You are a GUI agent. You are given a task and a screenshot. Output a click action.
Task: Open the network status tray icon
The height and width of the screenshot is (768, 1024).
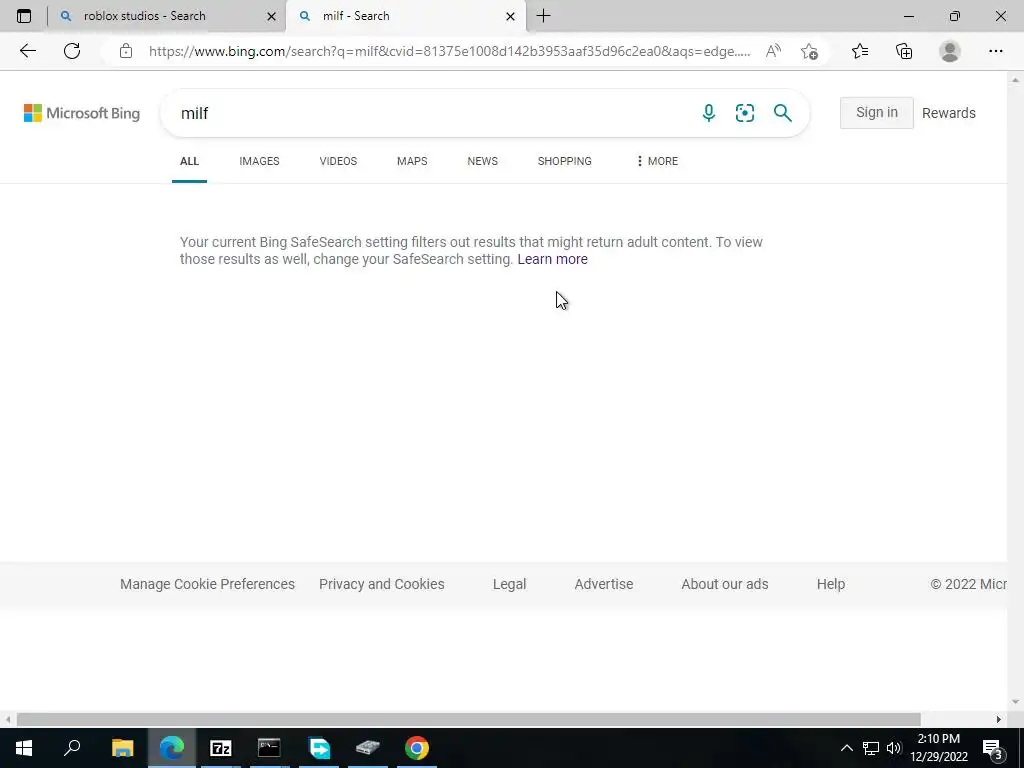click(871, 748)
